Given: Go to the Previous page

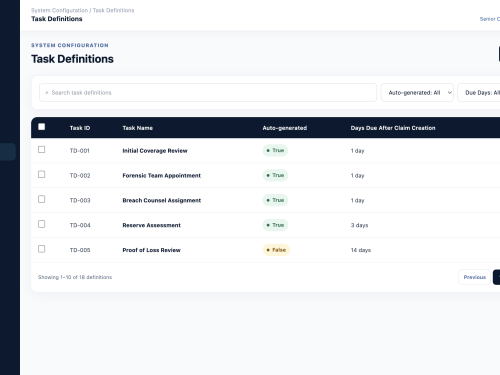Looking at the screenshot, I should tap(475, 277).
